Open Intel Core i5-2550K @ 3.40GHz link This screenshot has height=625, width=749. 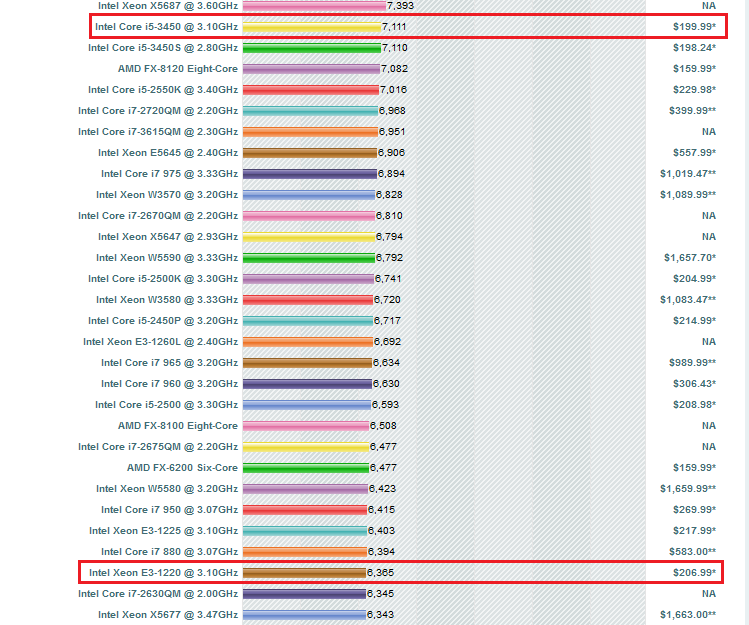tap(163, 90)
